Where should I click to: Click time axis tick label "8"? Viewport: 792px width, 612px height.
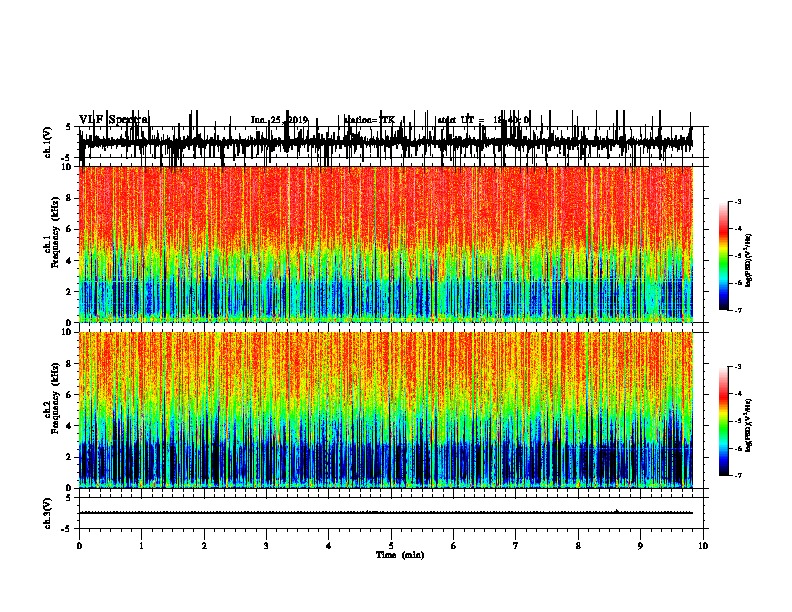578,546
